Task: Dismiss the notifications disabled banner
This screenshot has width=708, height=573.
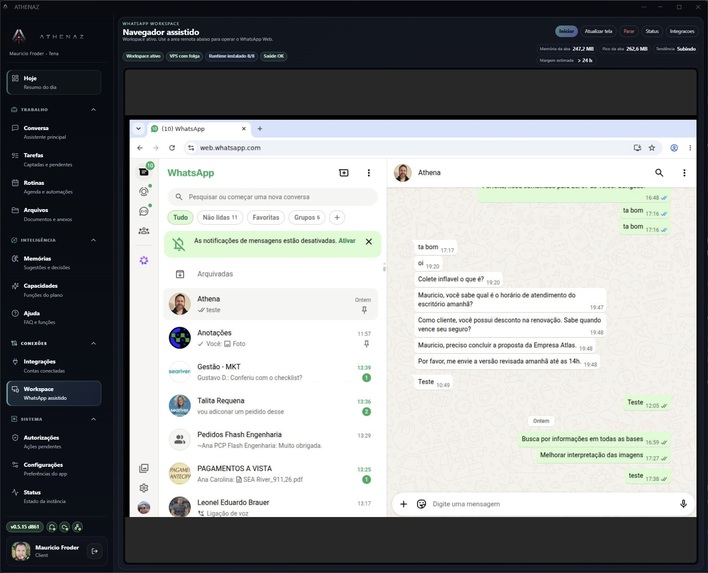Action: 368,242
